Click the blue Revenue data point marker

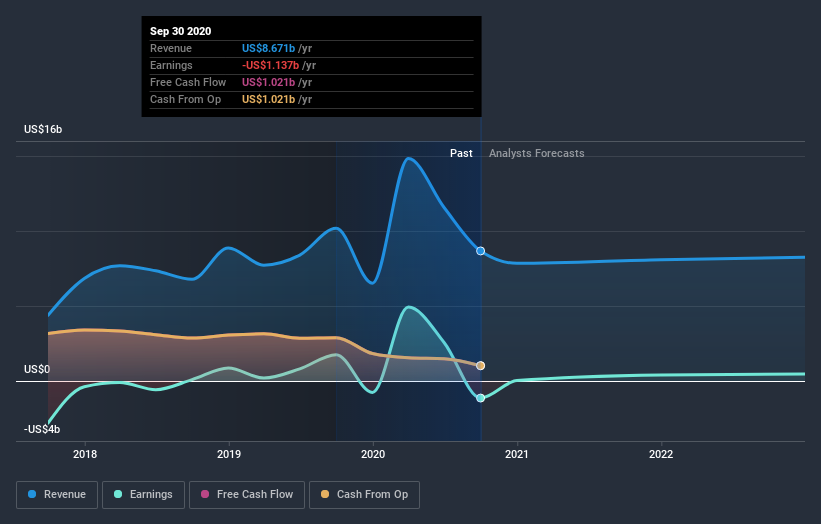tap(480, 251)
